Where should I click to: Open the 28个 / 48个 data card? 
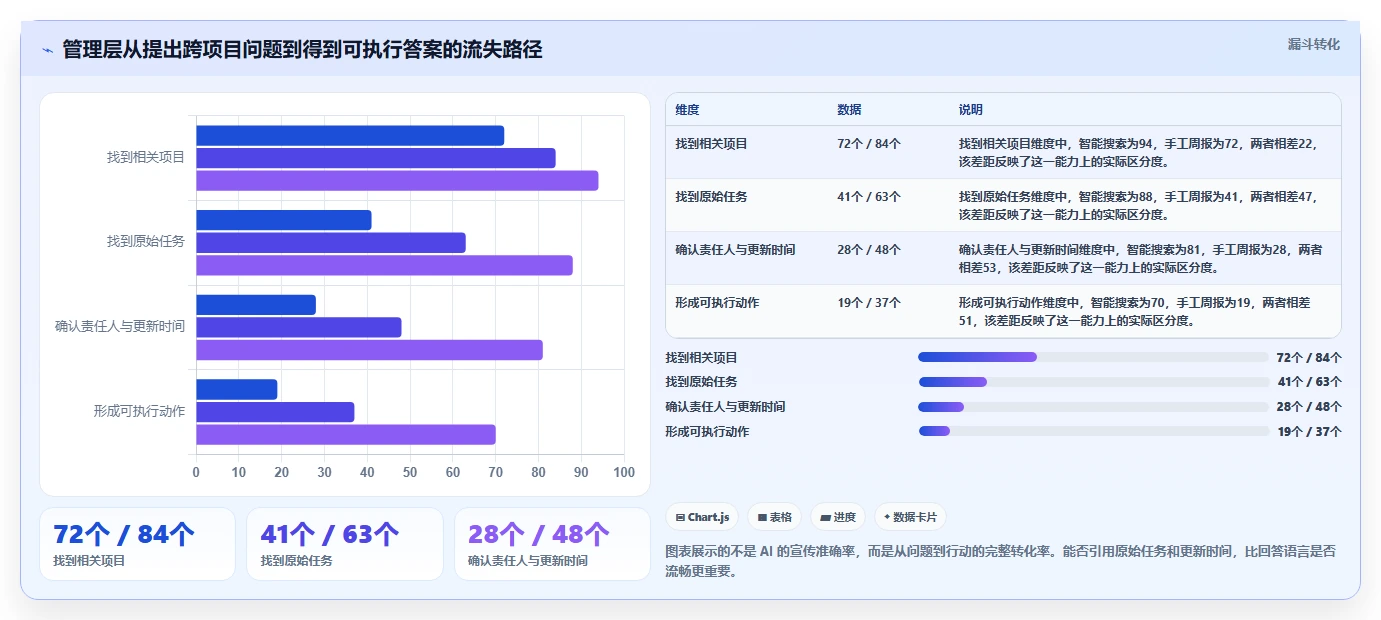552,544
